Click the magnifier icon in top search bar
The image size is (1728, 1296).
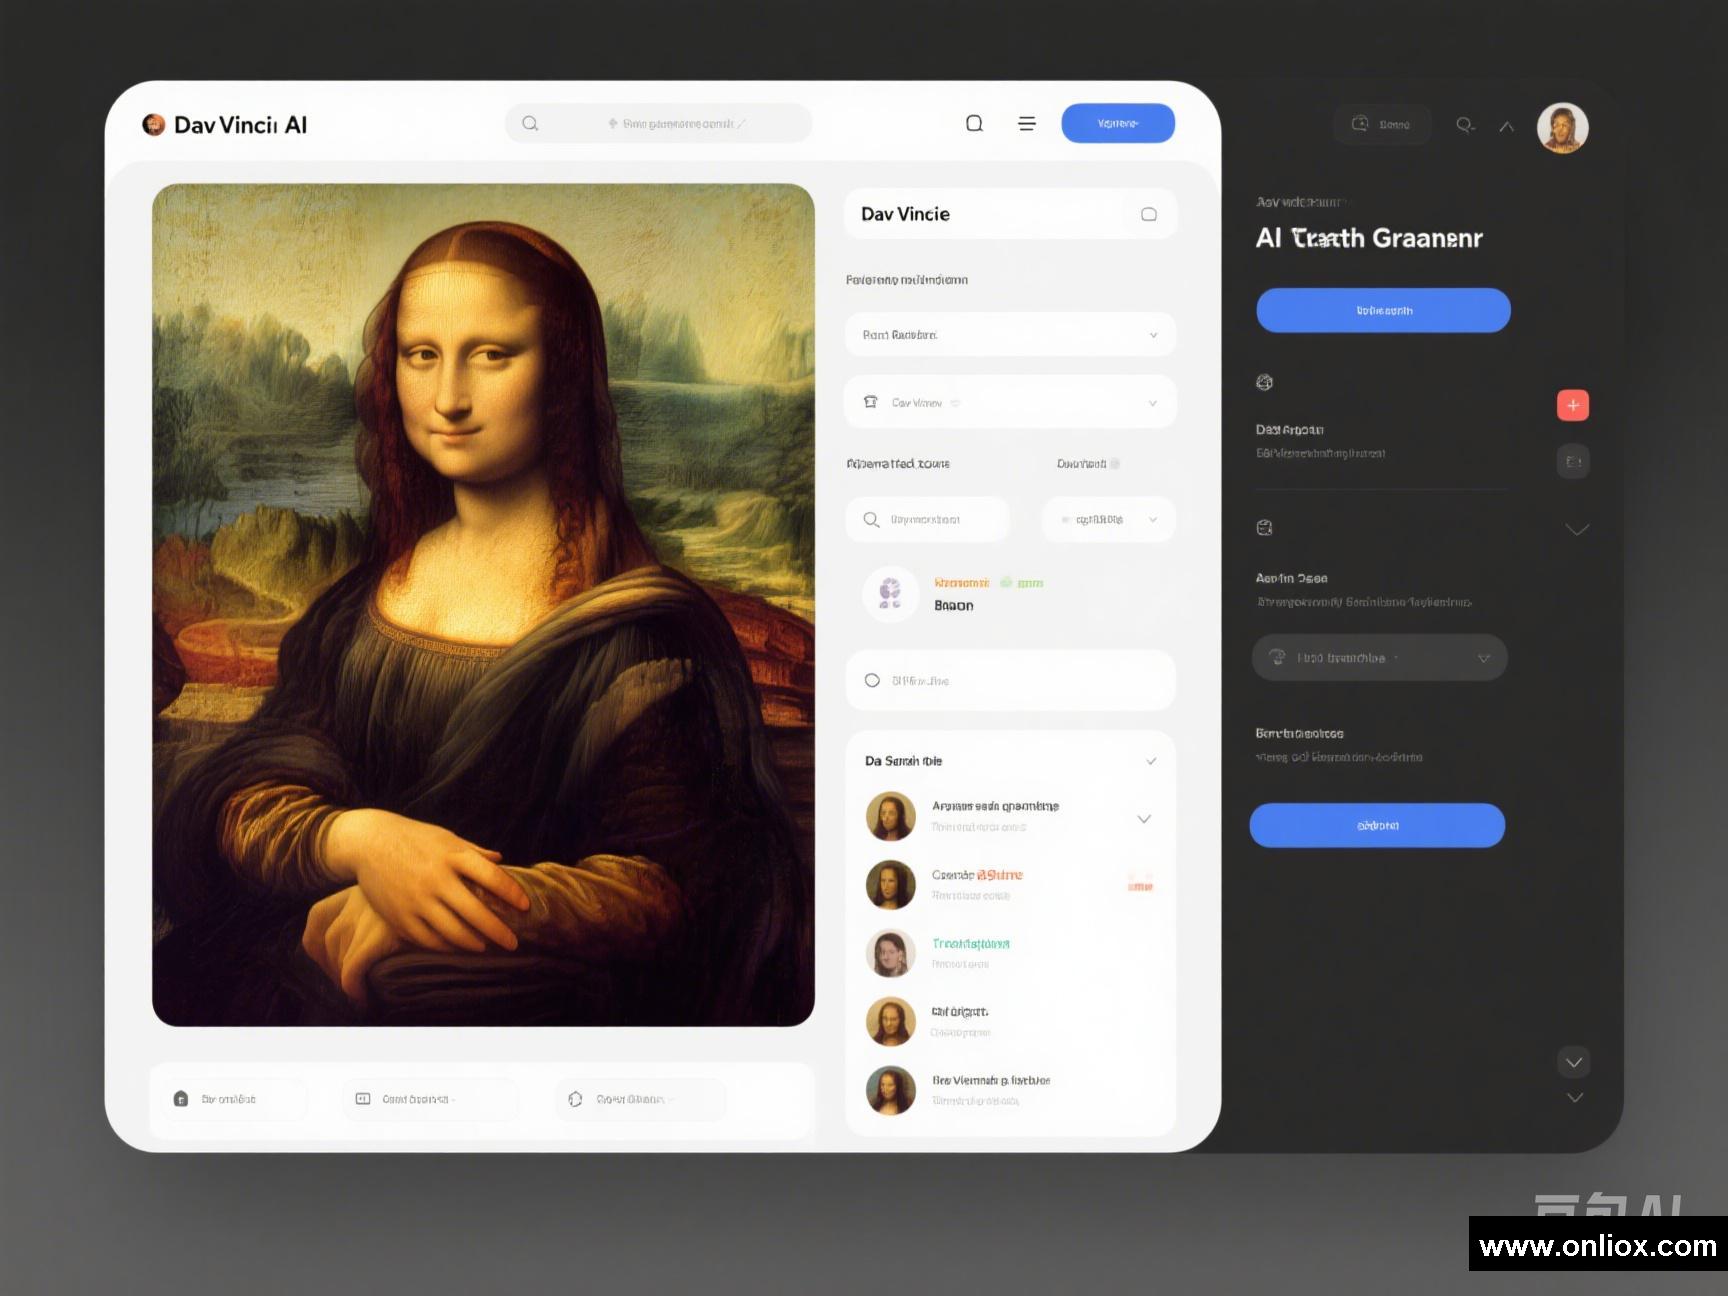[x=530, y=123]
